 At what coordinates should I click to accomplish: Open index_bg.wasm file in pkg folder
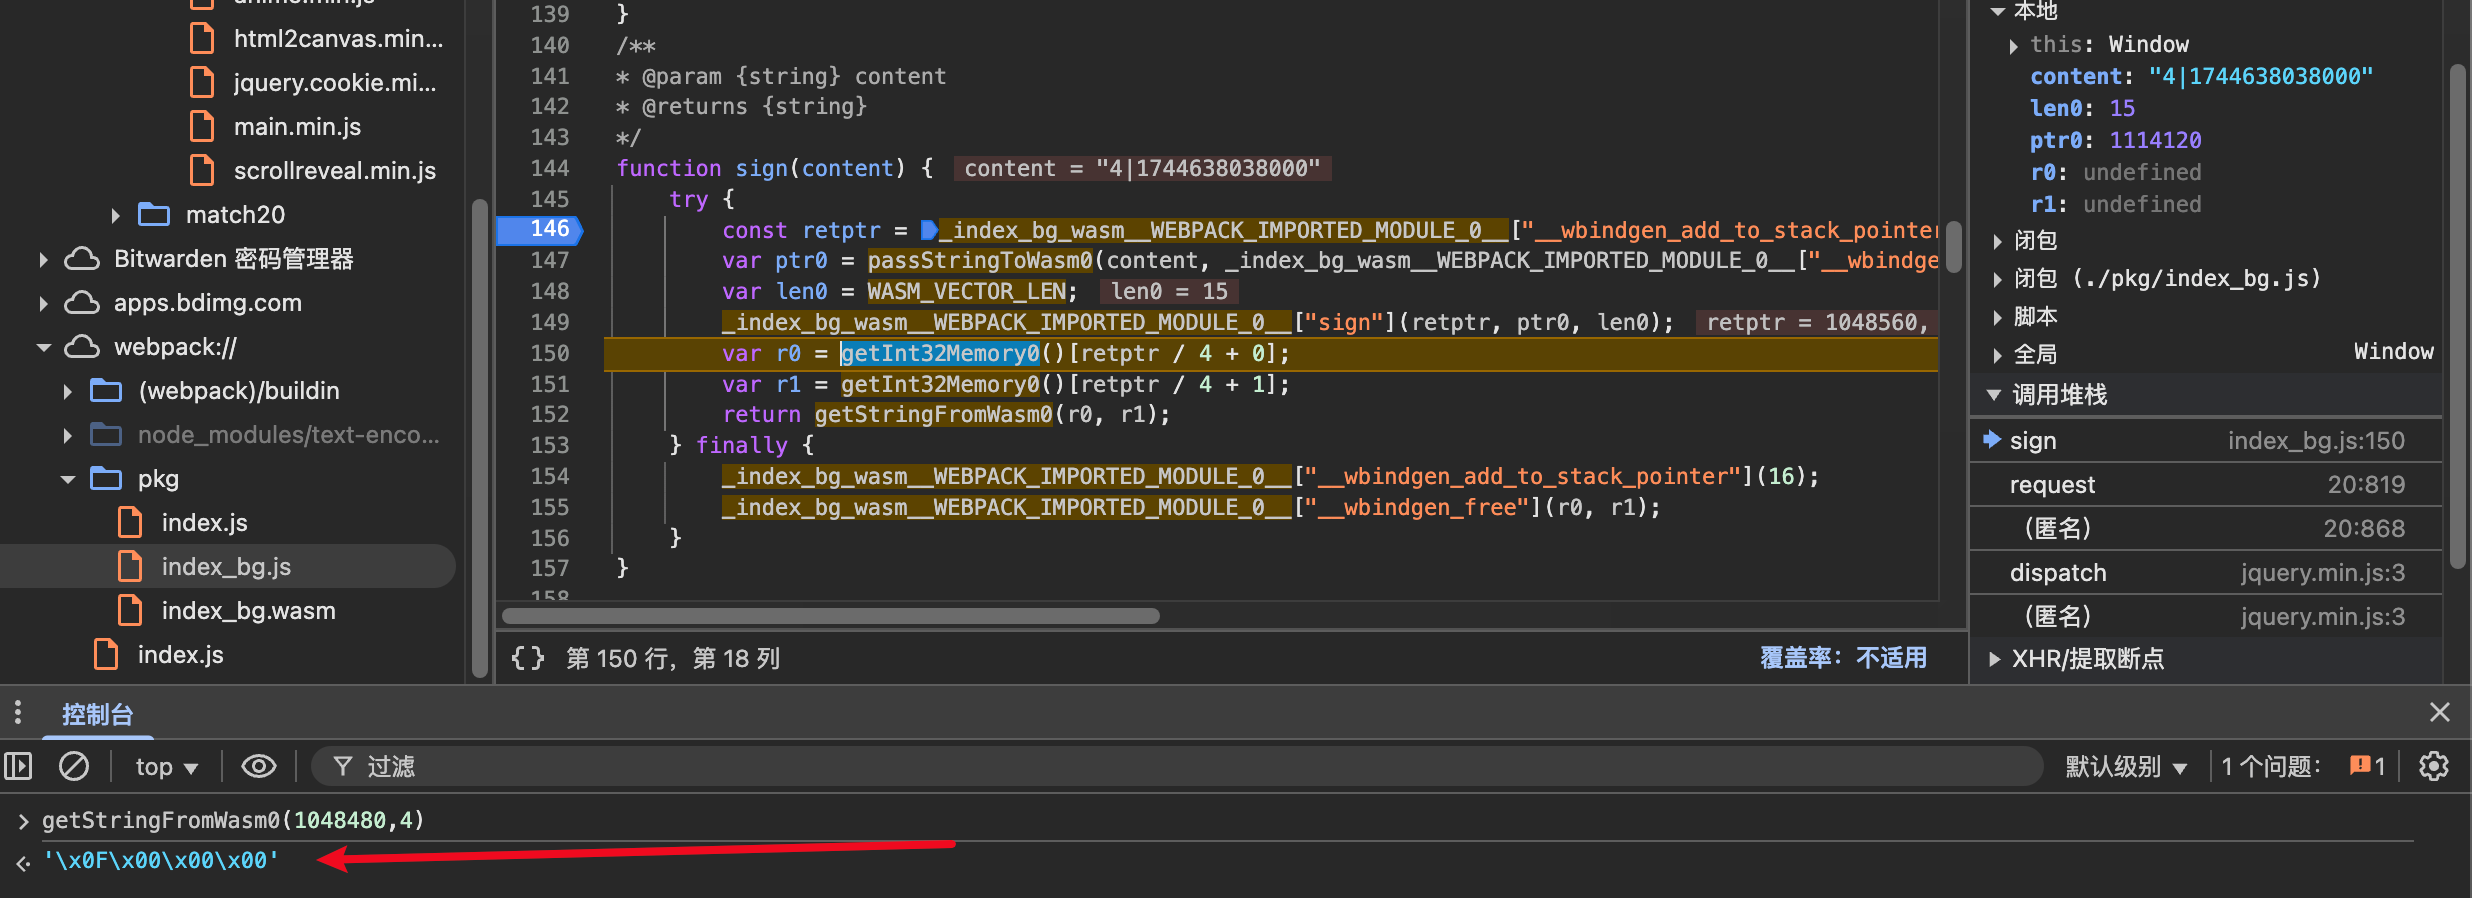coord(248,611)
